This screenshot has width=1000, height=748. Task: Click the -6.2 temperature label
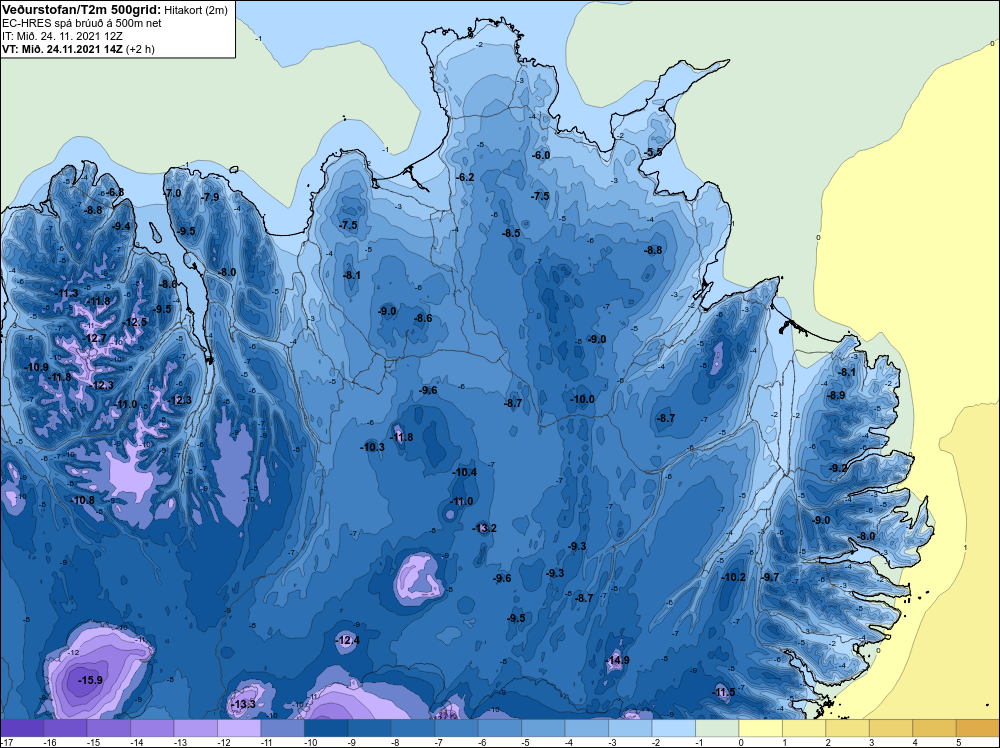[x=465, y=177]
